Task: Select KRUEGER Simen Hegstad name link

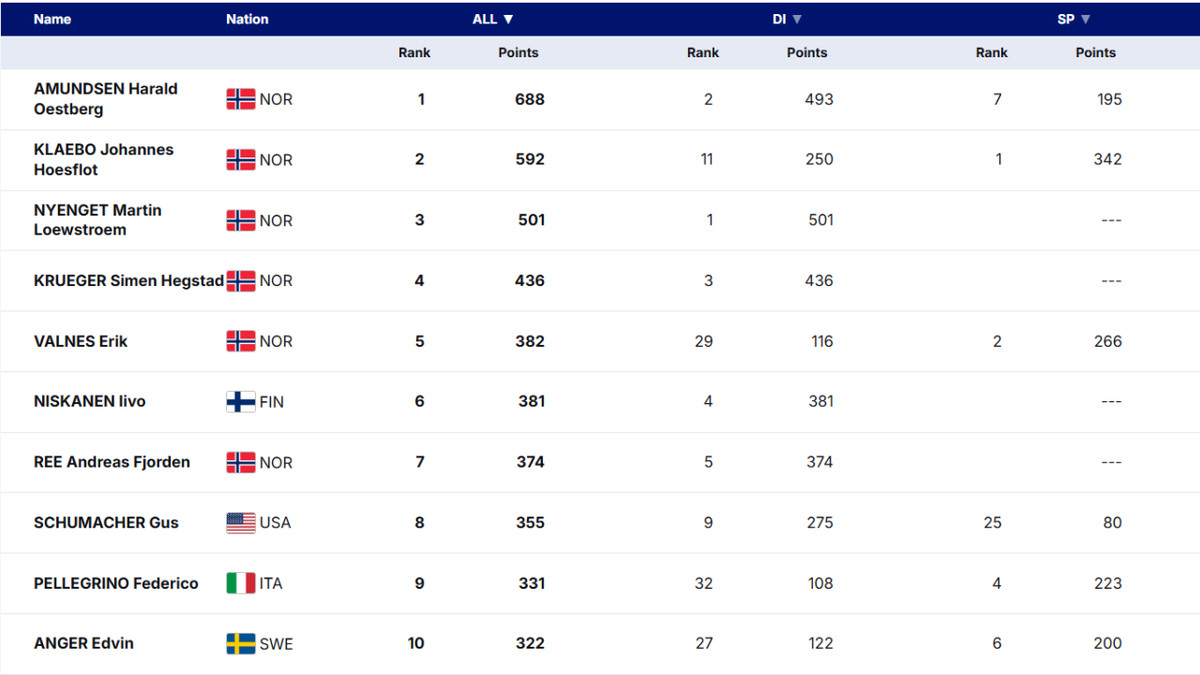Action: 128,280
